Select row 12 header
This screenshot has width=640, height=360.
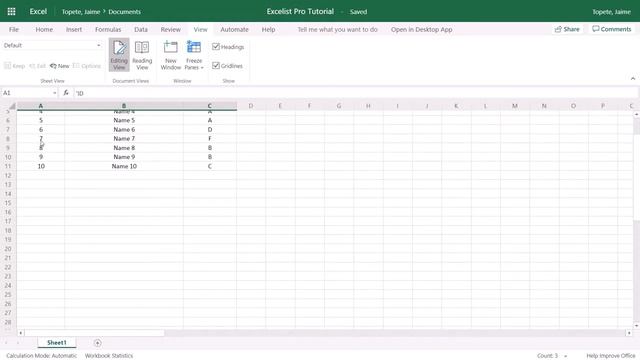click(8, 176)
